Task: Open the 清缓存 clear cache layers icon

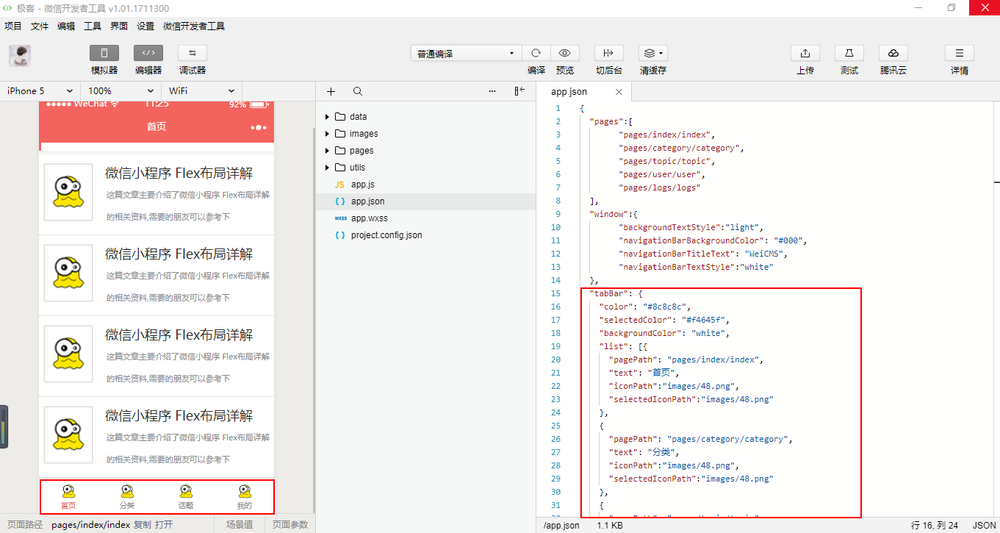Action: [x=653, y=53]
